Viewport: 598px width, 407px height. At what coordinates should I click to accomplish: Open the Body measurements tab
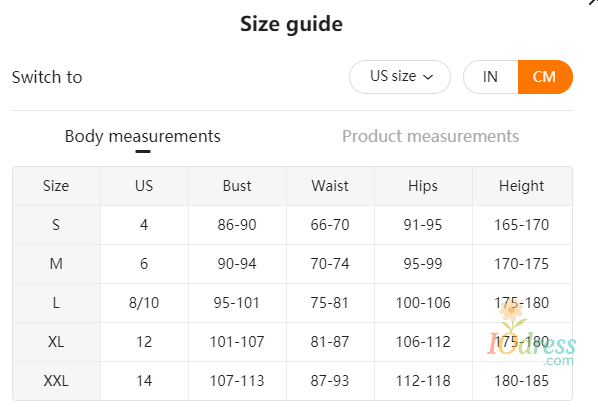click(143, 137)
